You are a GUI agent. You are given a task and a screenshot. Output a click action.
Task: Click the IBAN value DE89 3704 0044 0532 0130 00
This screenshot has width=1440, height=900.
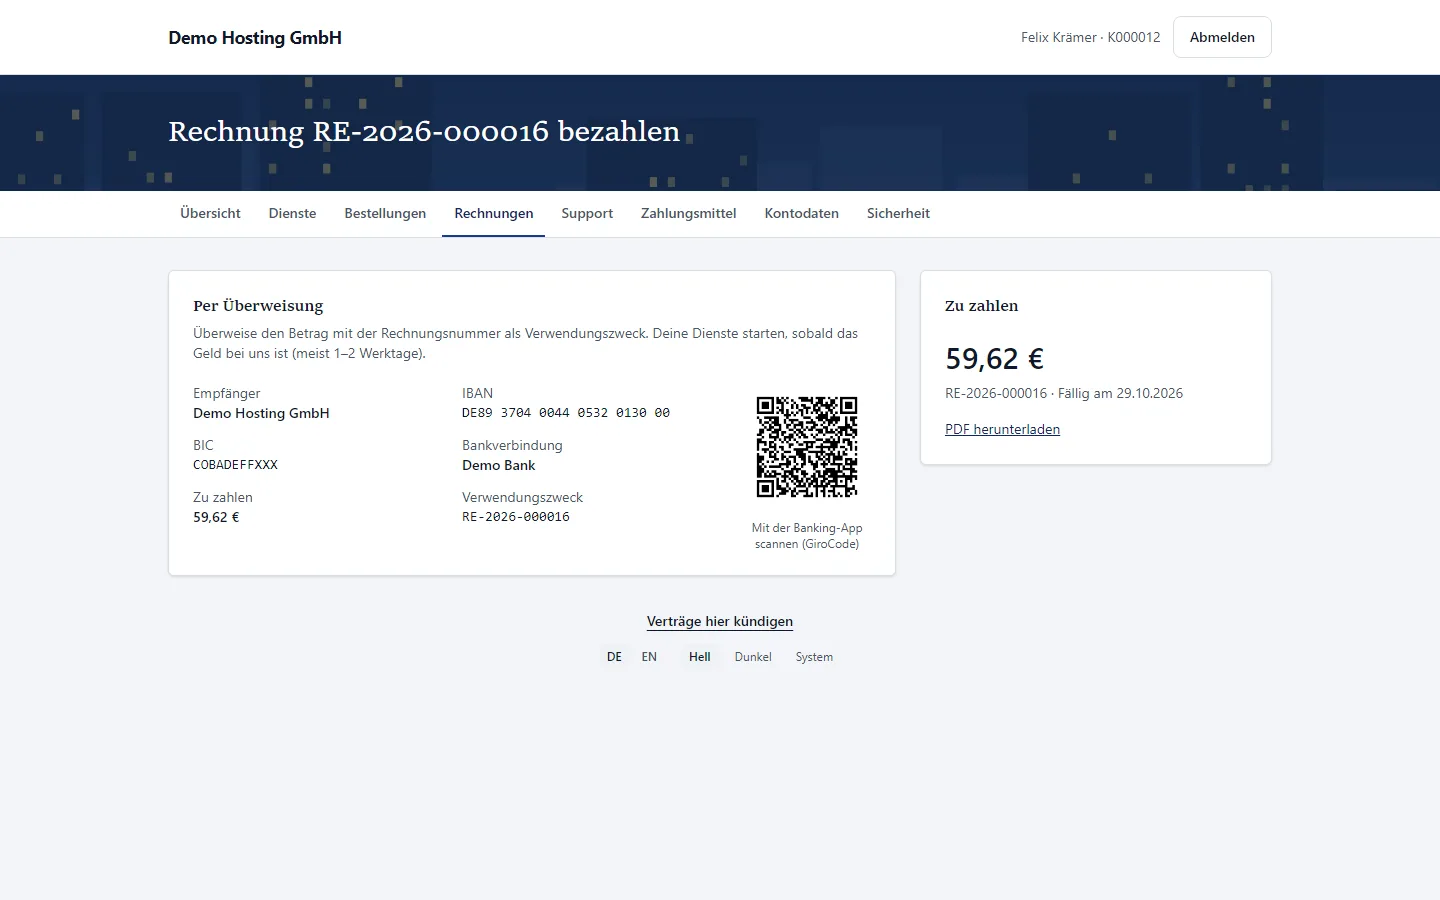point(566,413)
